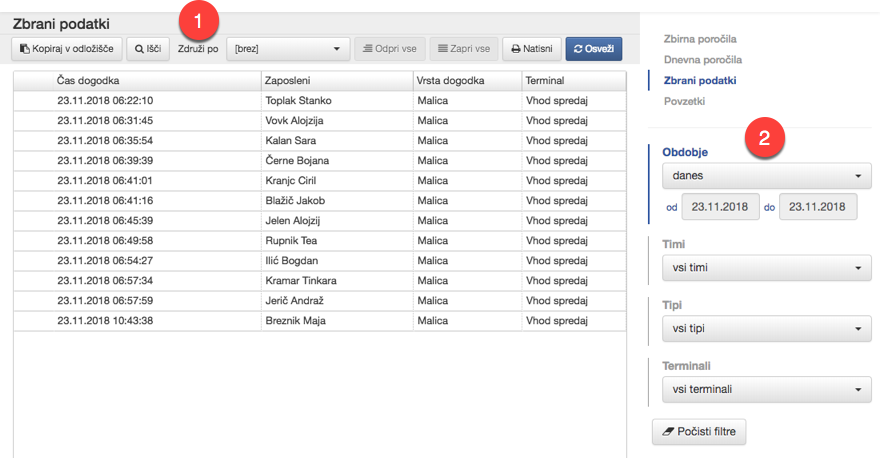The height and width of the screenshot is (458, 880).
Task: Sort by the Terminal column header
Action: 574,81
